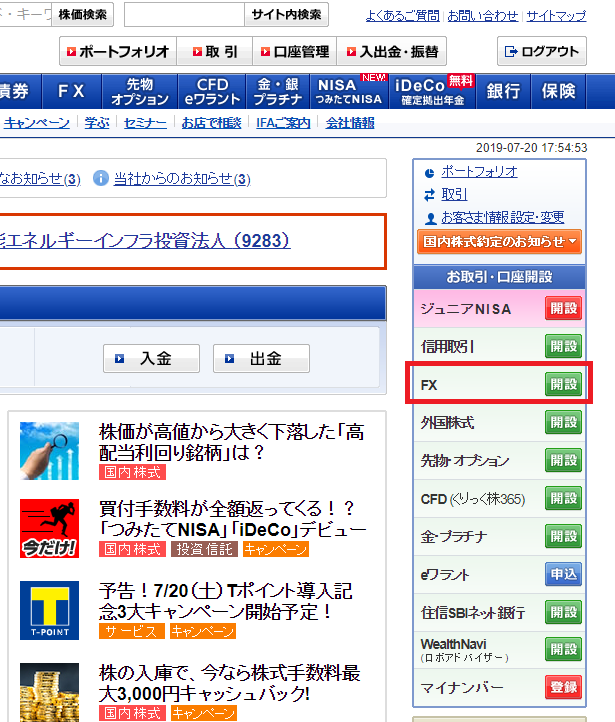Viewport: 615px width, 722px height.
Task: Click the person icon beside お客さま情報設定
Action: point(430,218)
